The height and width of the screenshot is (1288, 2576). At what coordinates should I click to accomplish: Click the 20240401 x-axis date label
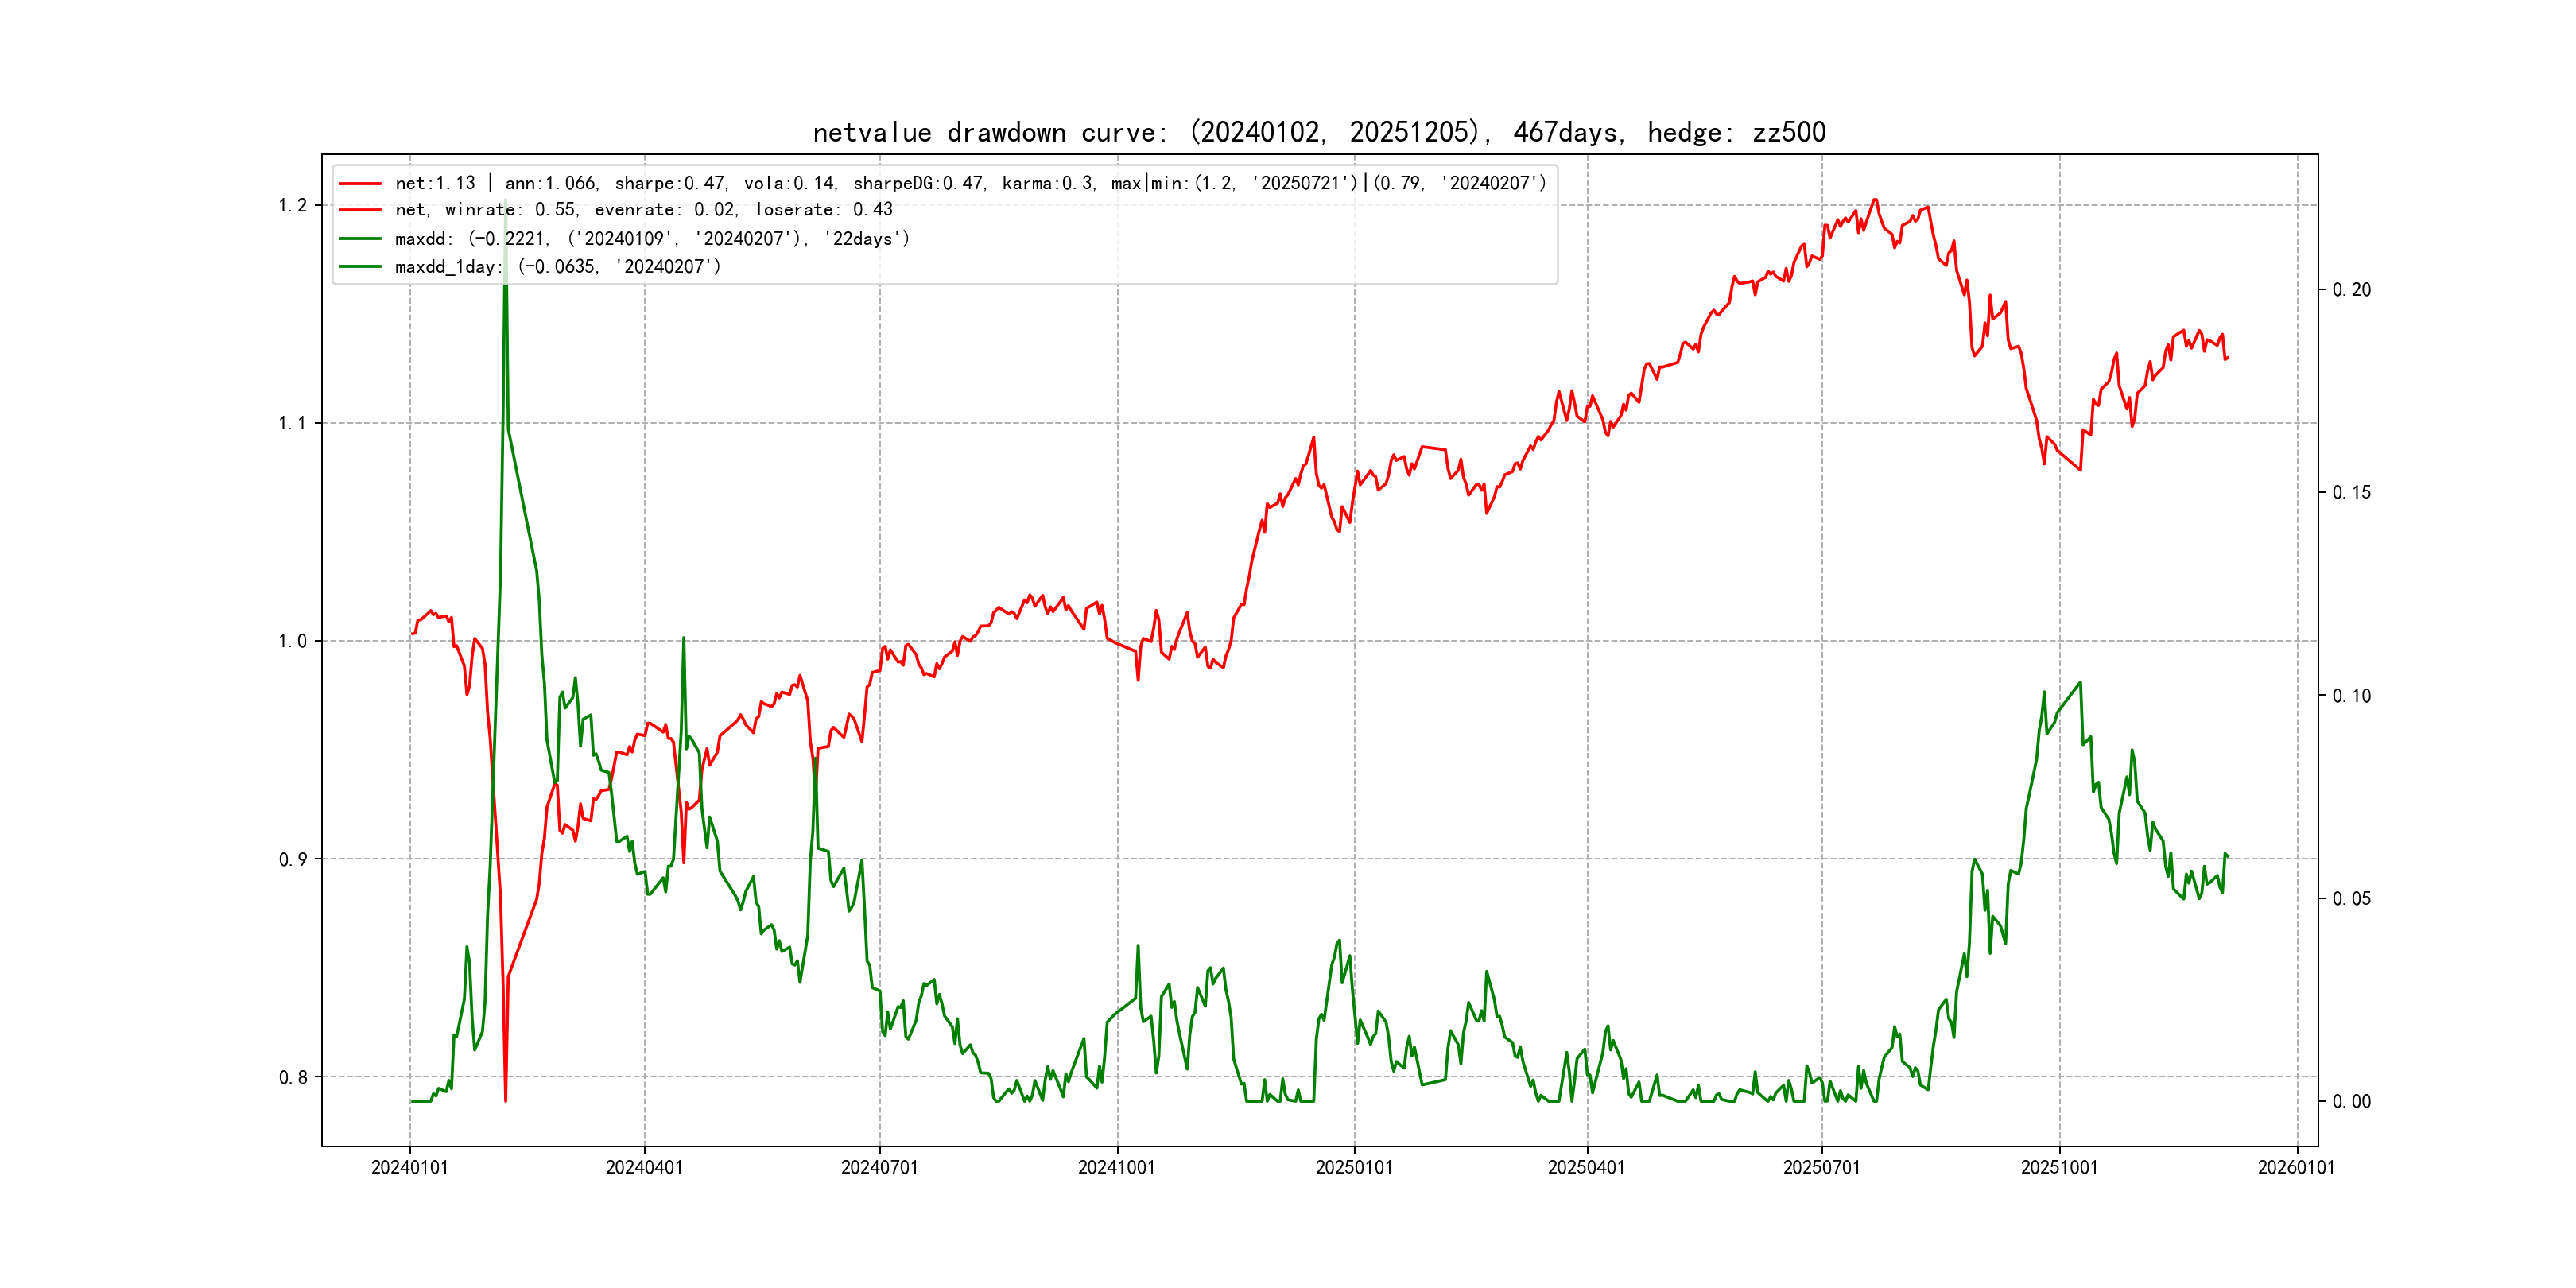tap(644, 1167)
